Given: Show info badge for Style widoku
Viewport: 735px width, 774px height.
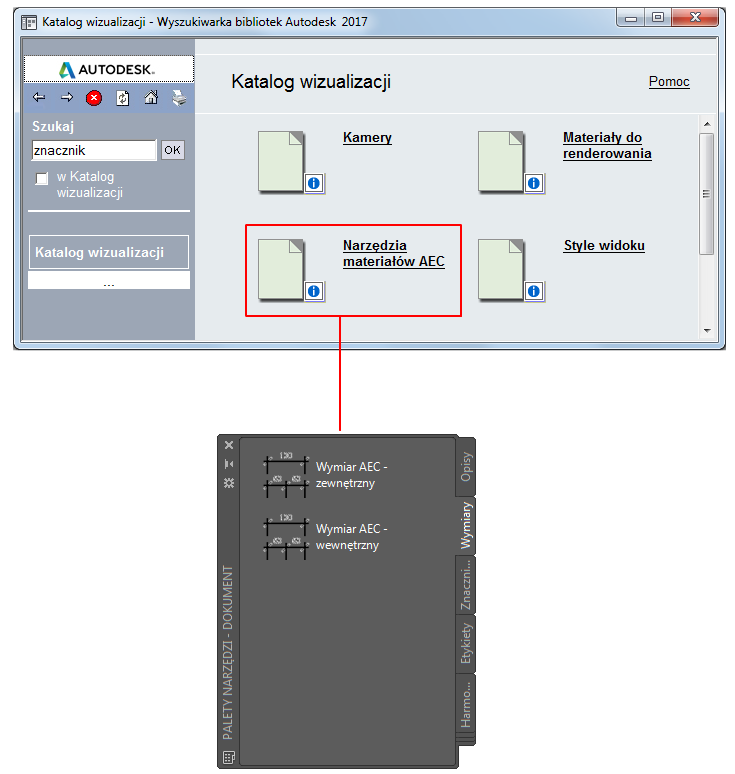Looking at the screenshot, I should coord(534,291).
